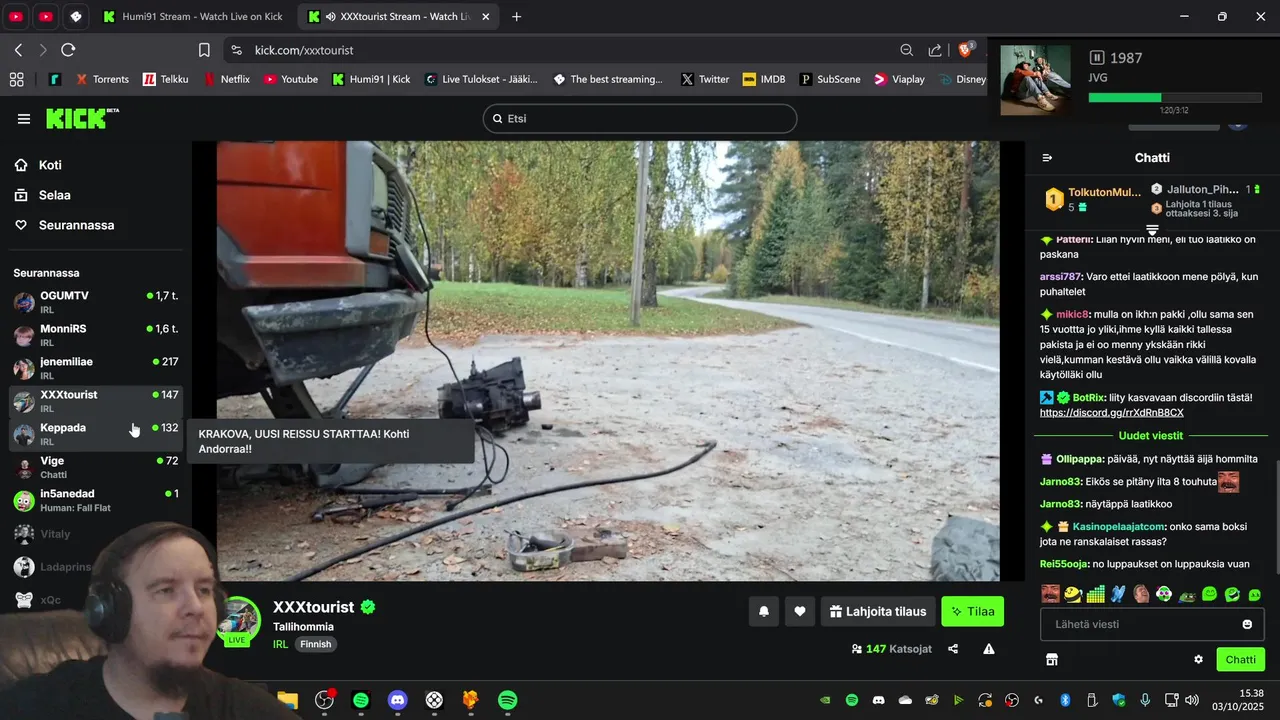Toggle notification bell for XXXtourist

click(x=764, y=611)
